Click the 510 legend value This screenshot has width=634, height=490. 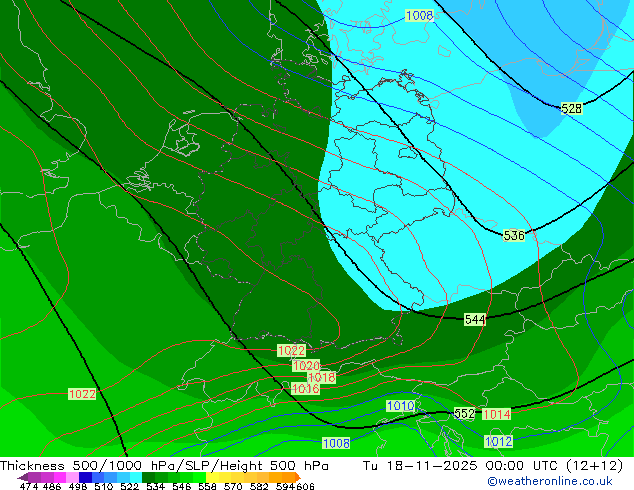(104, 486)
